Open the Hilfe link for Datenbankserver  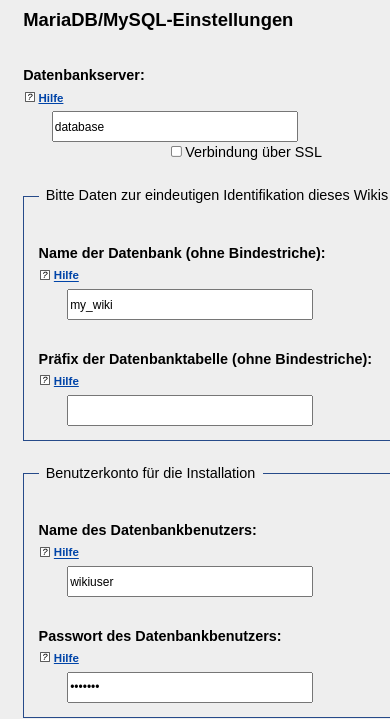(51, 98)
